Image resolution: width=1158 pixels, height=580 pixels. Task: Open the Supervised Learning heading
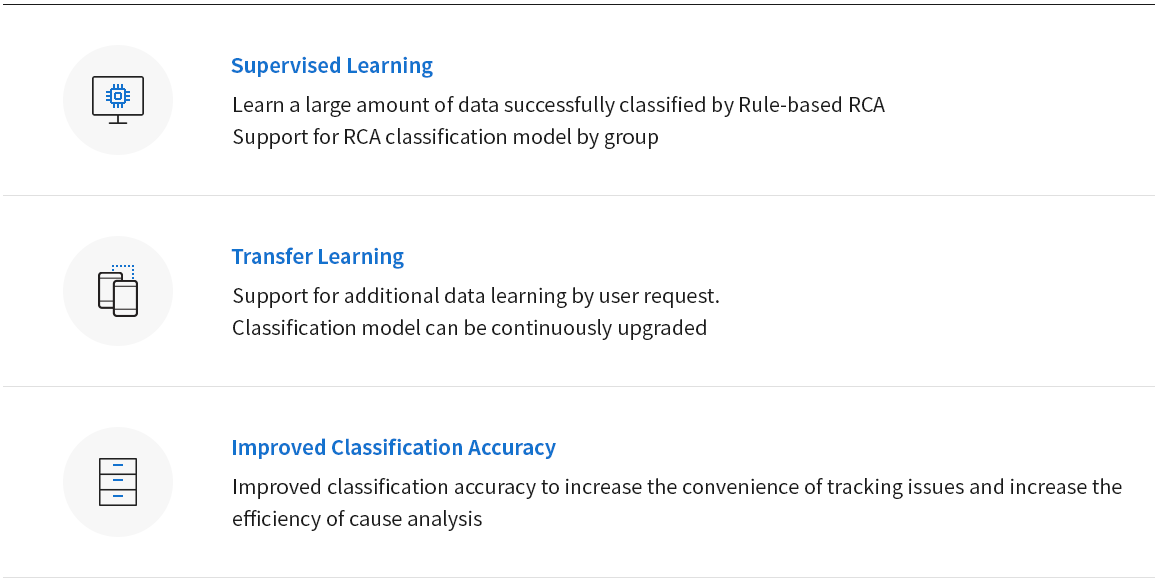coord(332,65)
